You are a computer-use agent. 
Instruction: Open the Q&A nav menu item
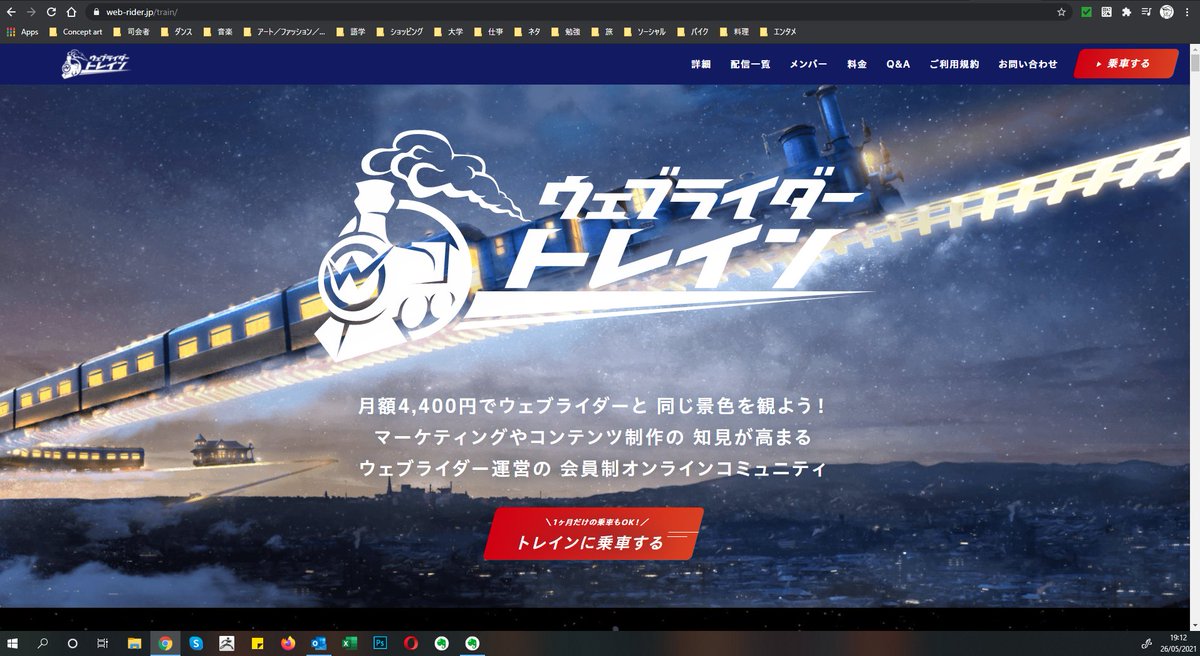coord(898,64)
